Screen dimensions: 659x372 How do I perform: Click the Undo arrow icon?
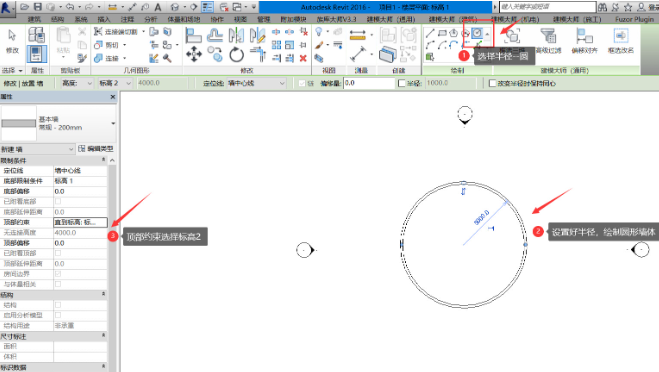[70, 7]
